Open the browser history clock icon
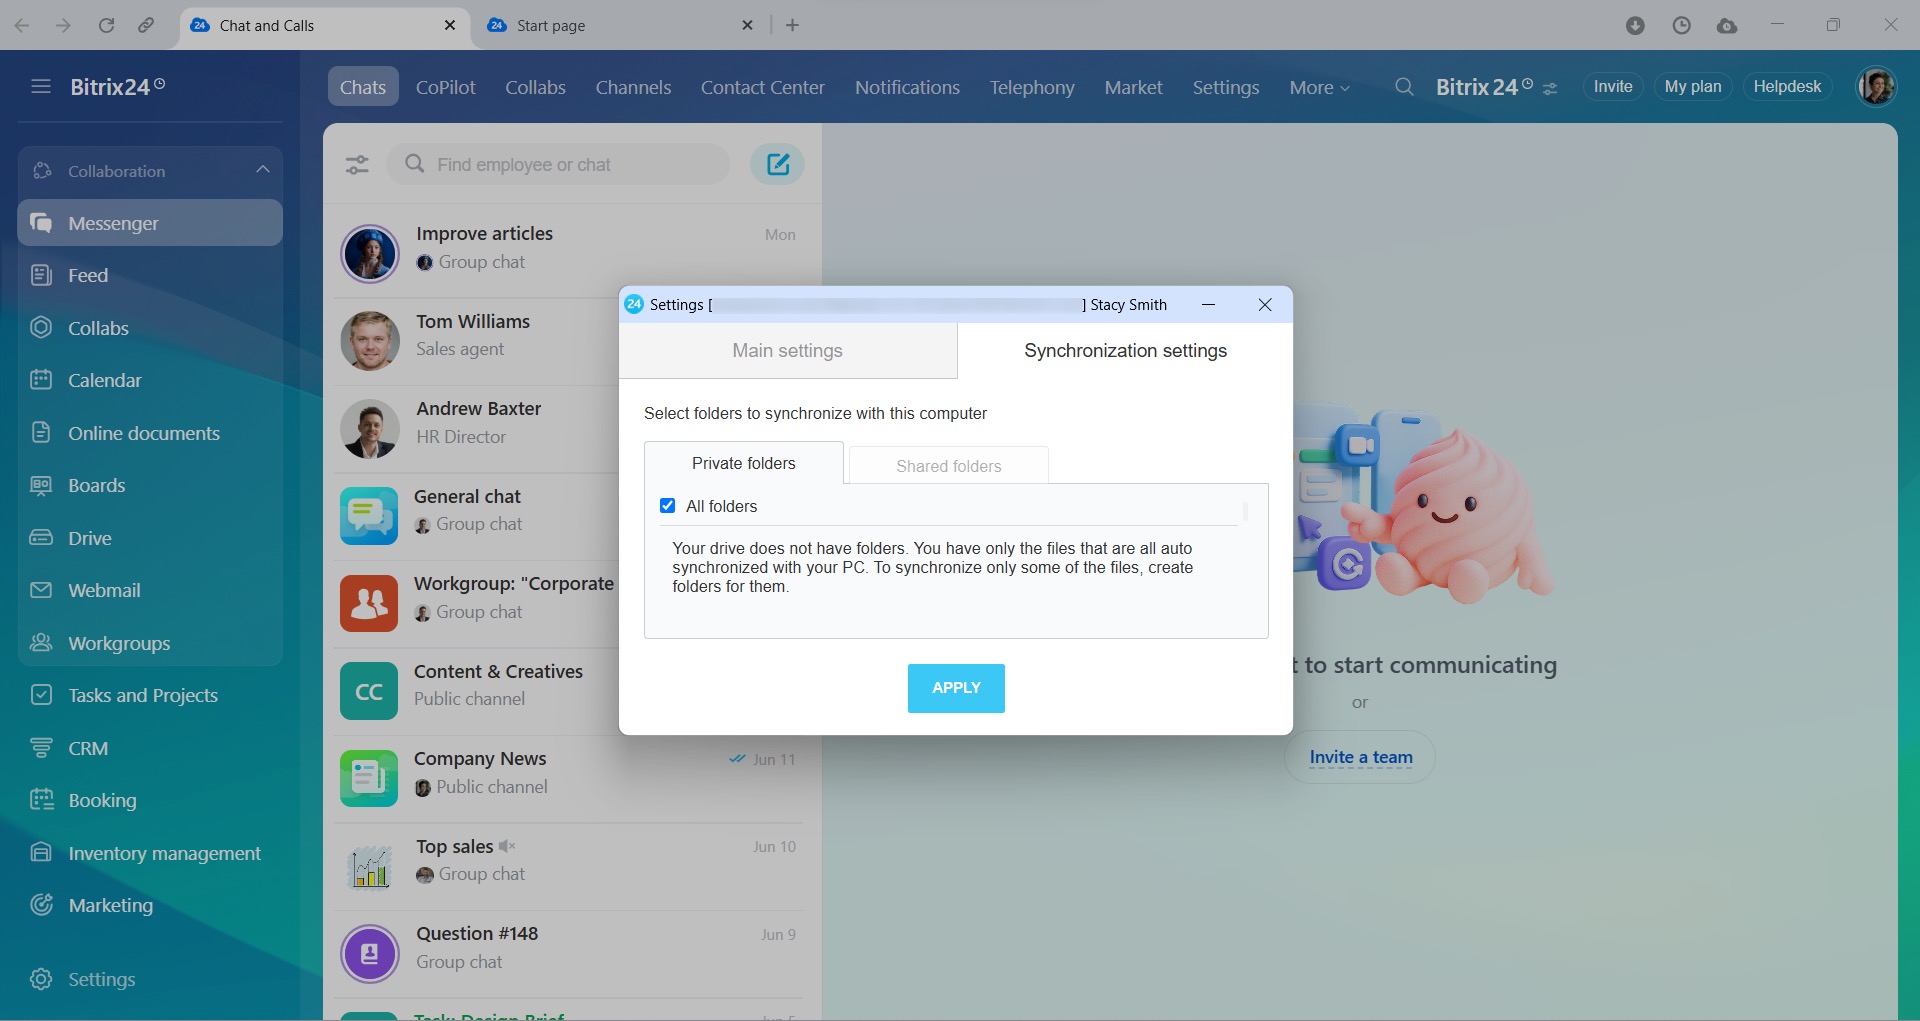The width and height of the screenshot is (1920, 1021). 1681,25
